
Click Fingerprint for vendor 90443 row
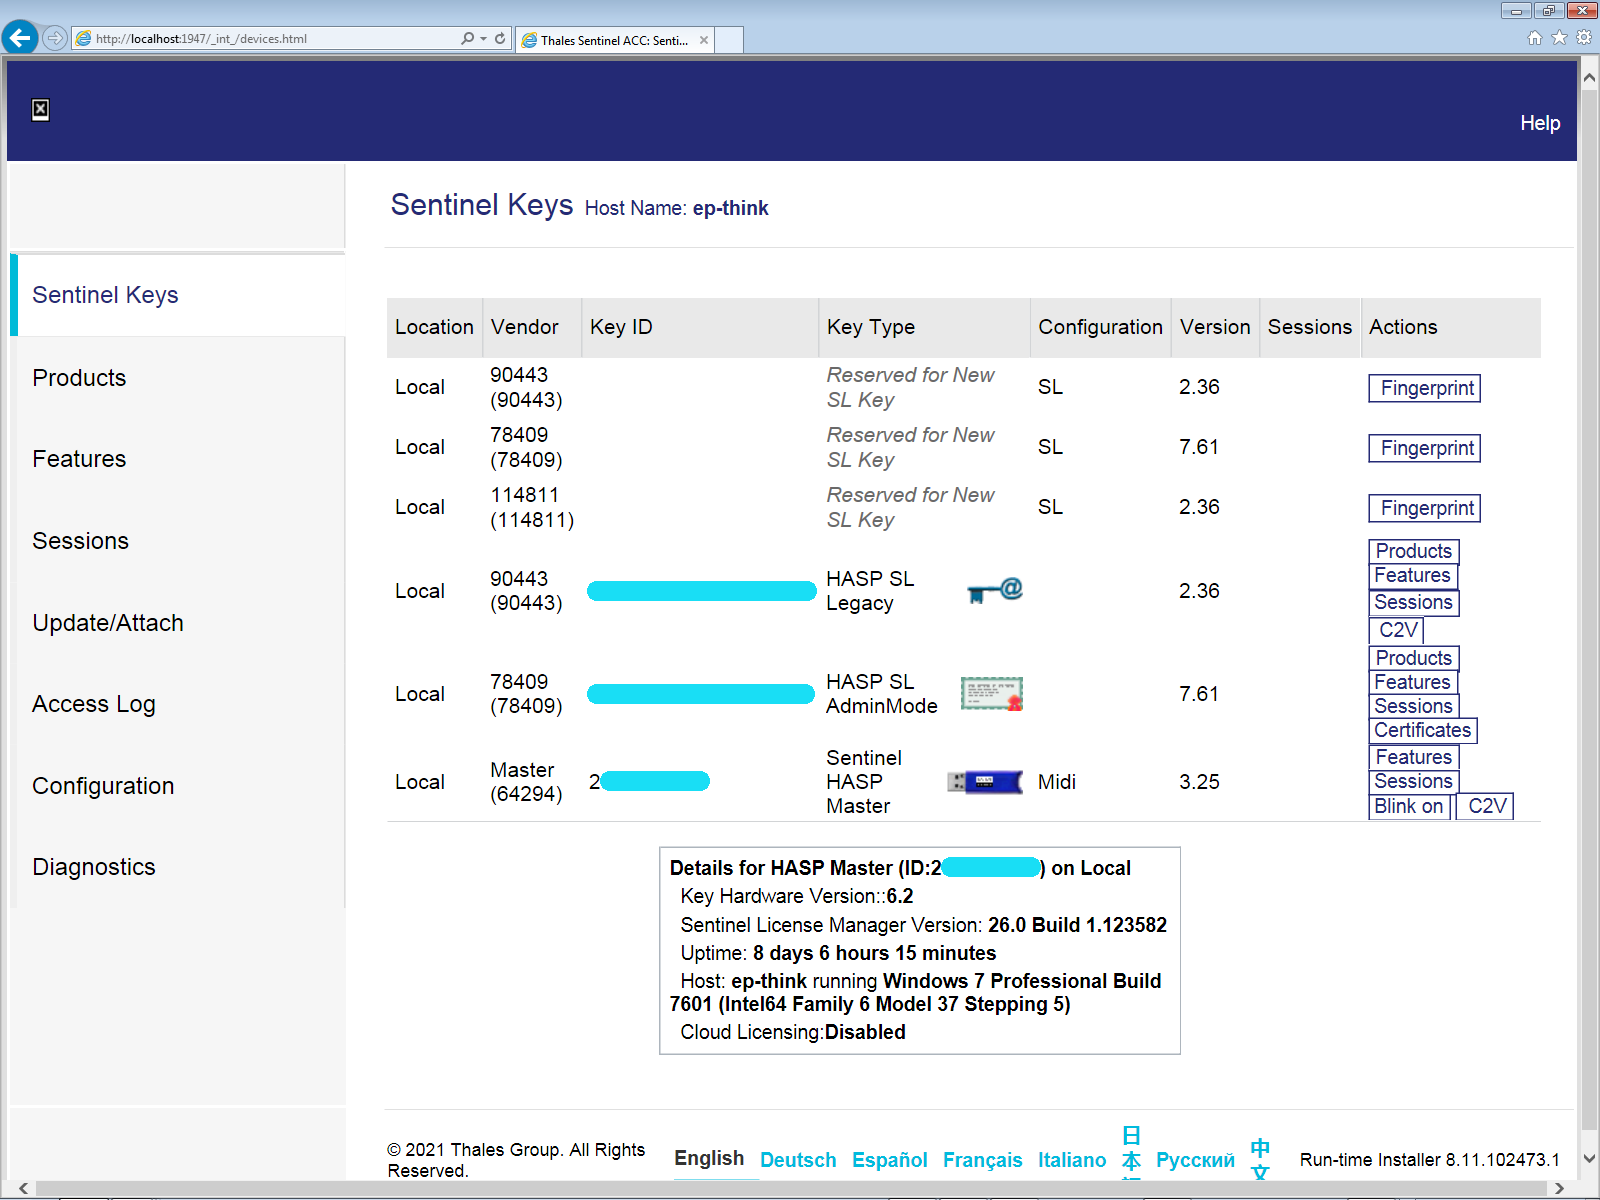point(1425,388)
